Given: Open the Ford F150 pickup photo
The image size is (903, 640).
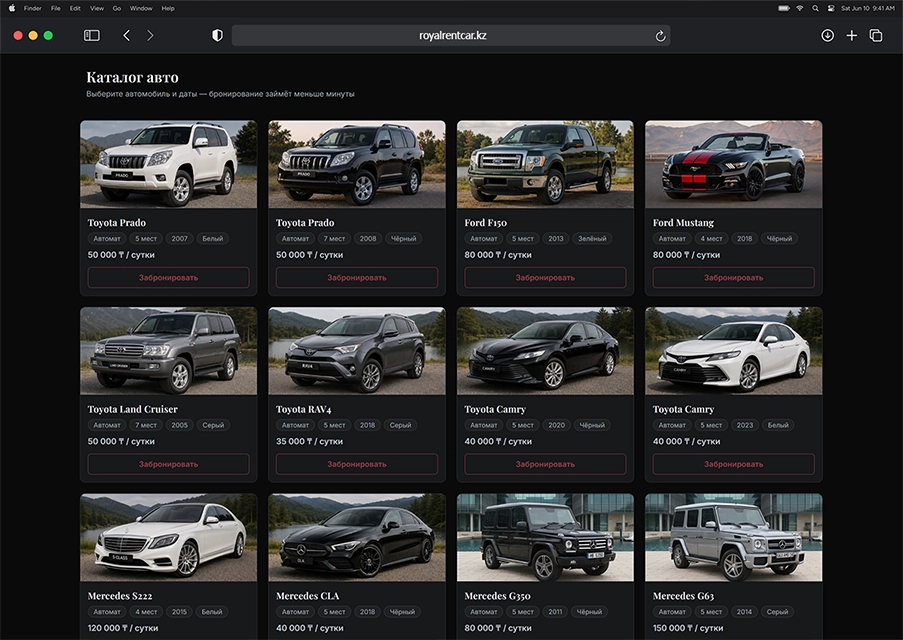Looking at the screenshot, I should point(545,164).
